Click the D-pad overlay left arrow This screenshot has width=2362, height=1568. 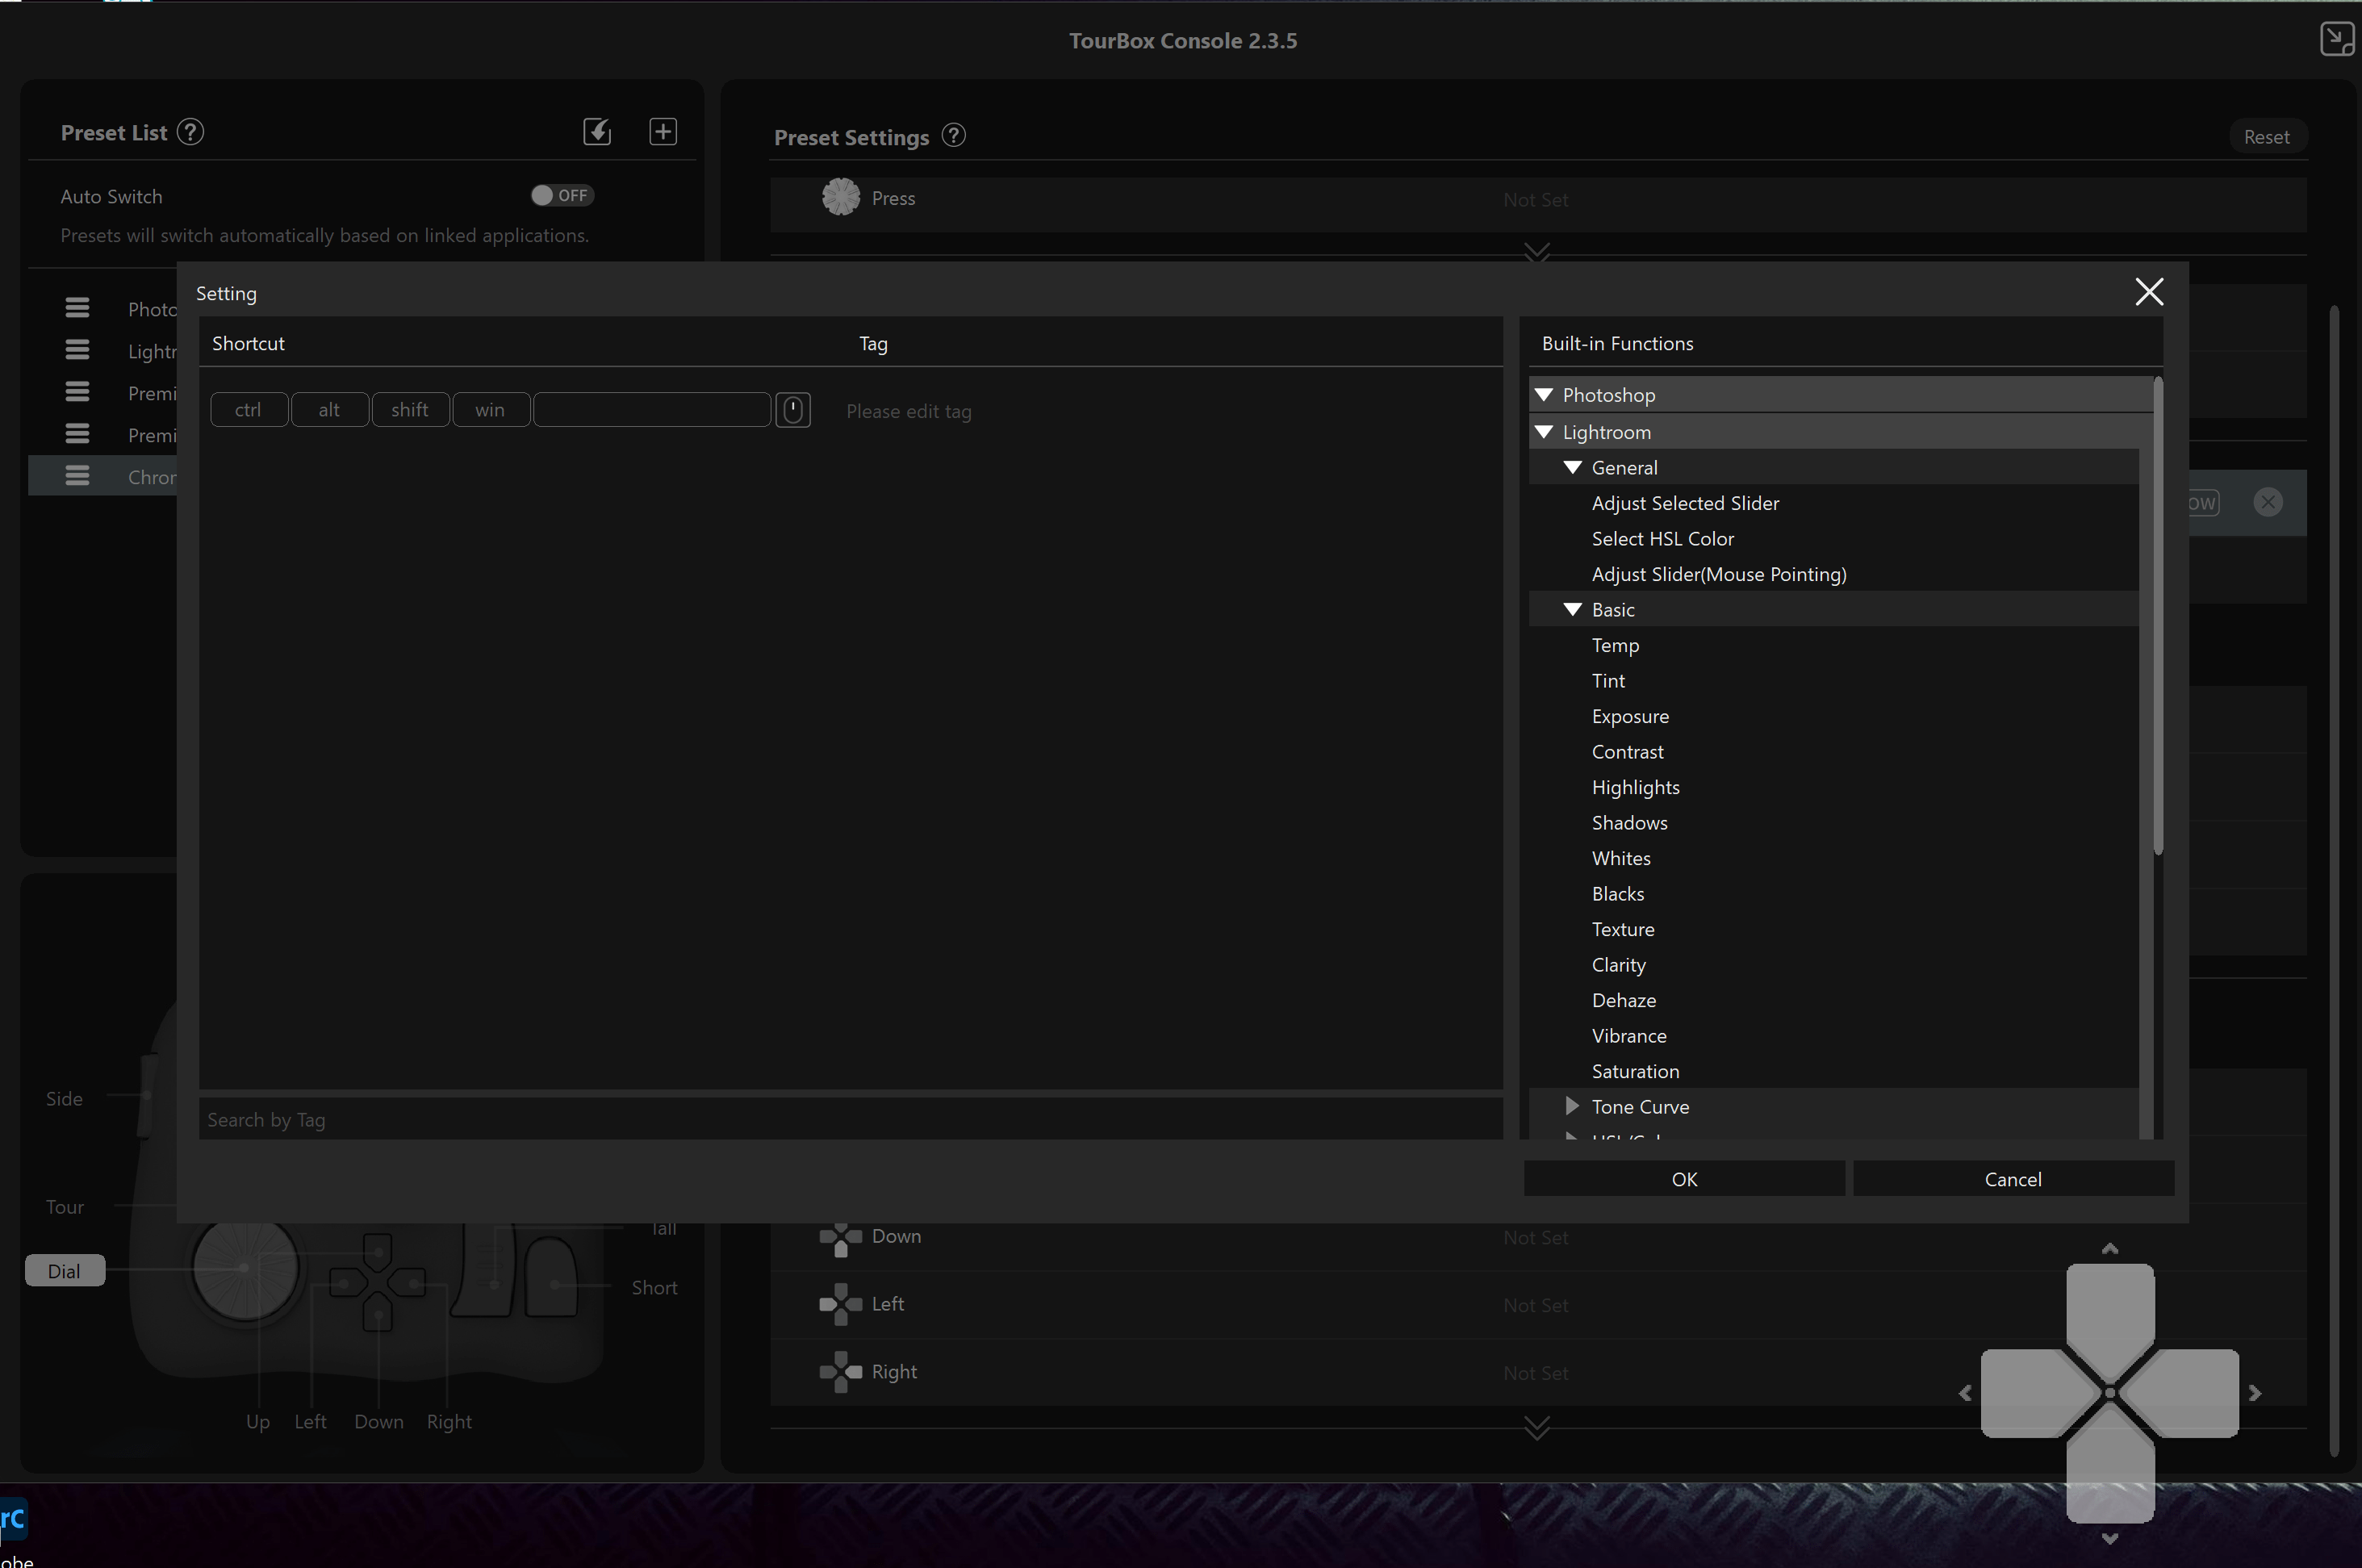coord(1965,1393)
